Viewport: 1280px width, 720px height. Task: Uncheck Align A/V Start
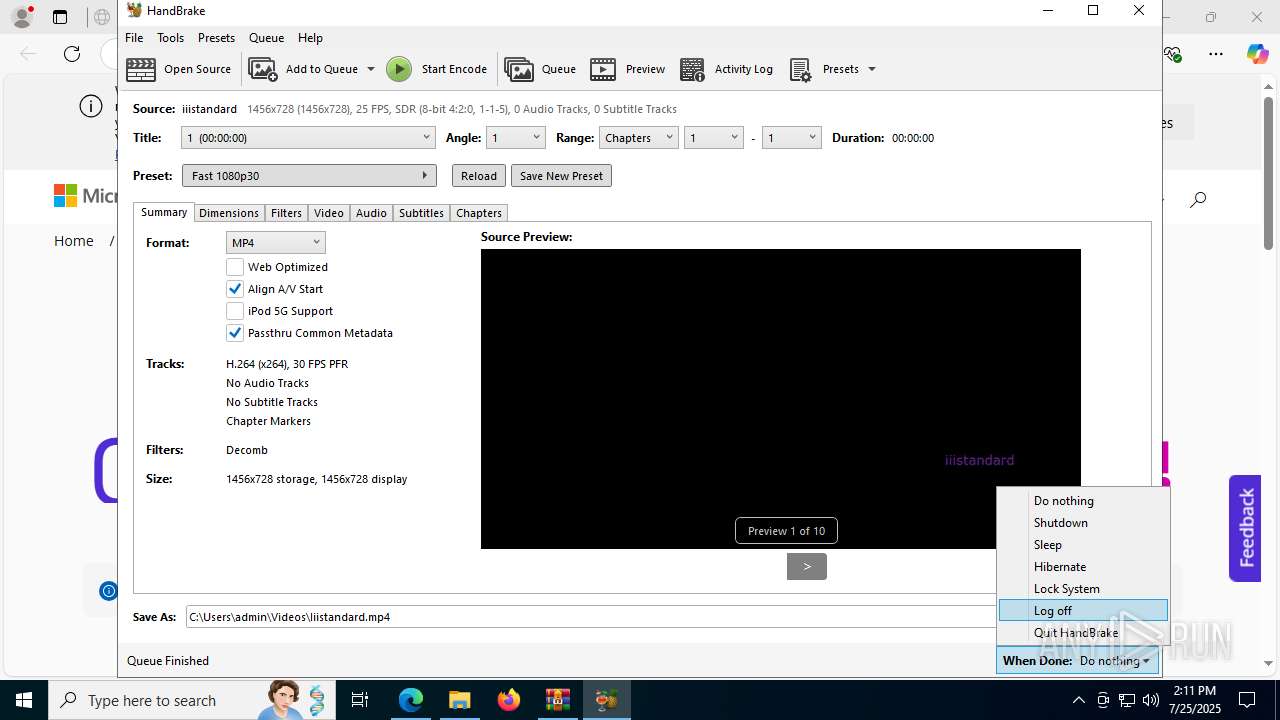[x=235, y=289]
